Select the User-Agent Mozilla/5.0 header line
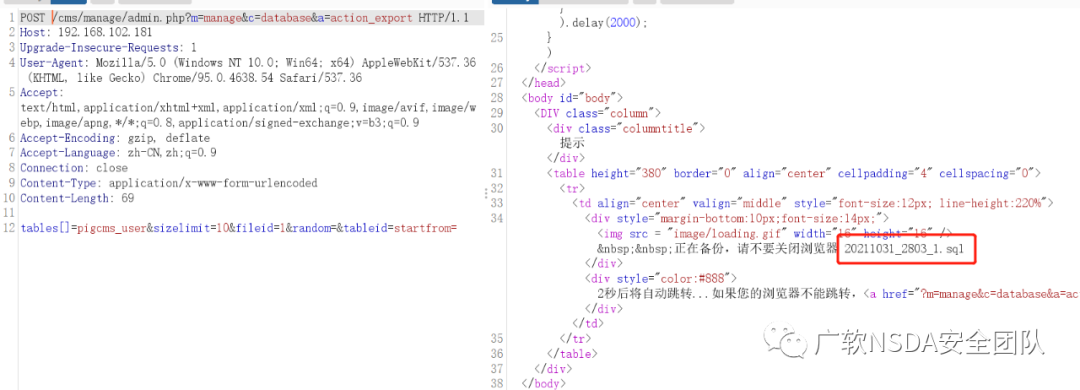 (247, 63)
